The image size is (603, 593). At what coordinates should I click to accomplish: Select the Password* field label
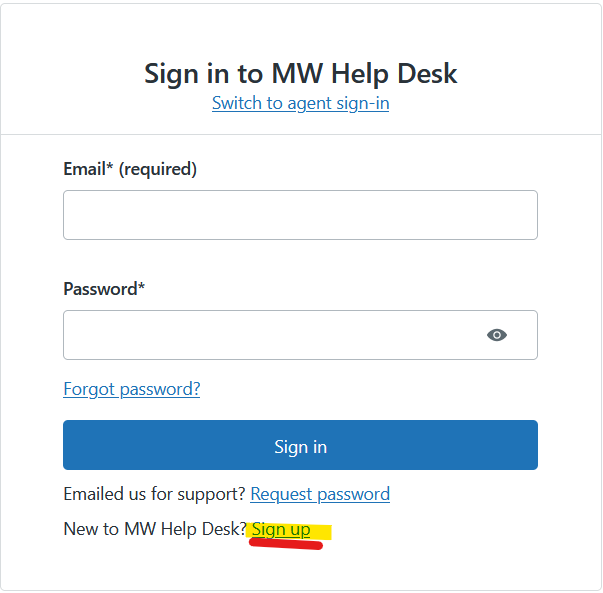[x=104, y=289]
